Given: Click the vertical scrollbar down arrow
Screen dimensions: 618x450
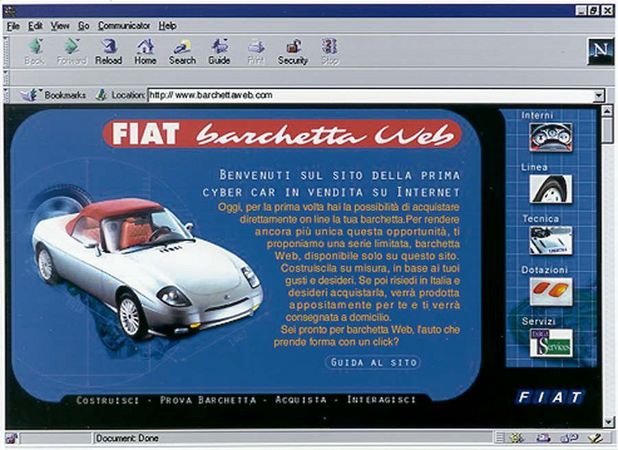Looking at the screenshot, I should [607, 421].
